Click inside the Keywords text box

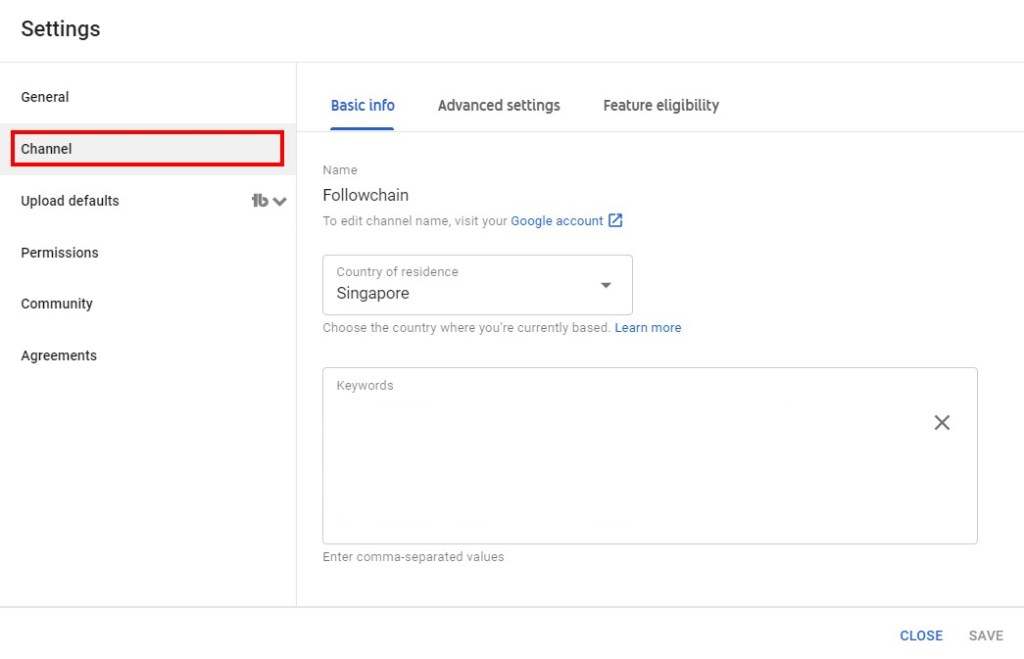(650, 456)
